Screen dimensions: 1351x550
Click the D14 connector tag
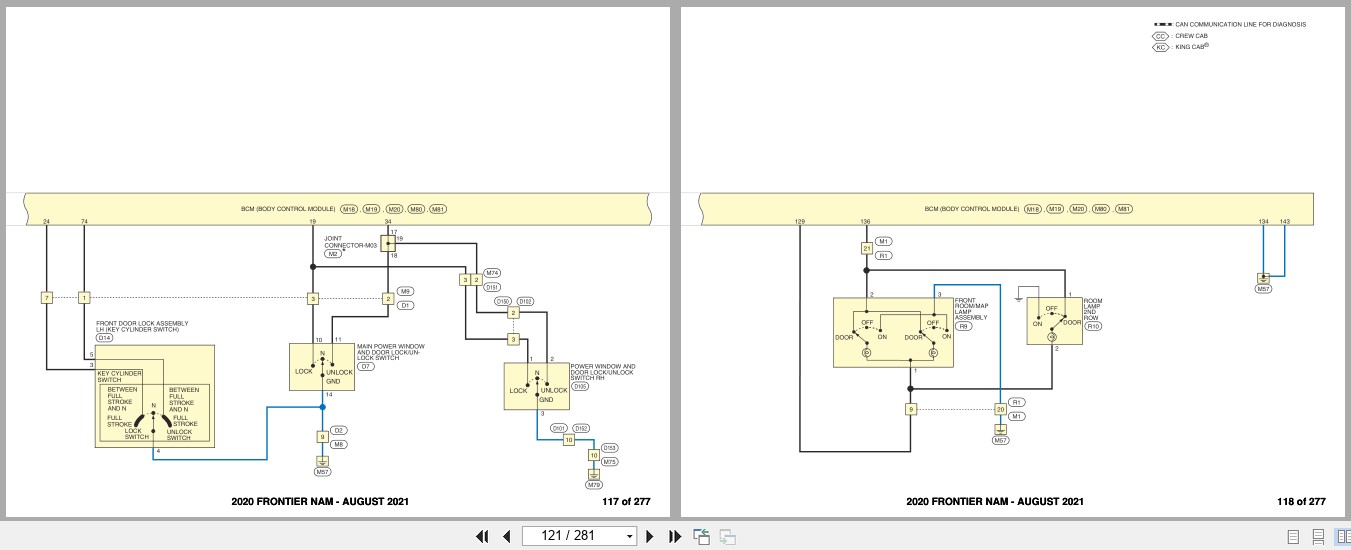pyautogui.click(x=105, y=338)
